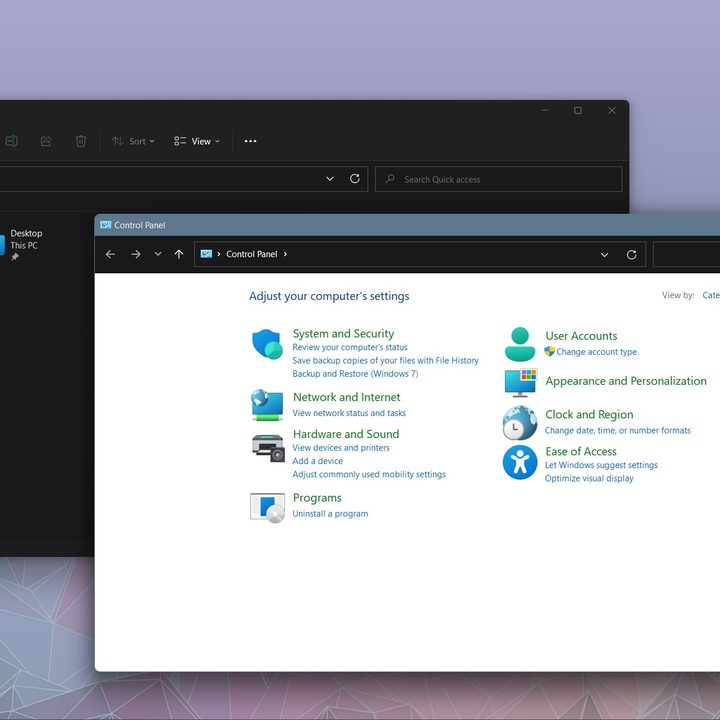Expand File Explorer address bar history dropdown
This screenshot has height=720, width=720.
point(330,179)
